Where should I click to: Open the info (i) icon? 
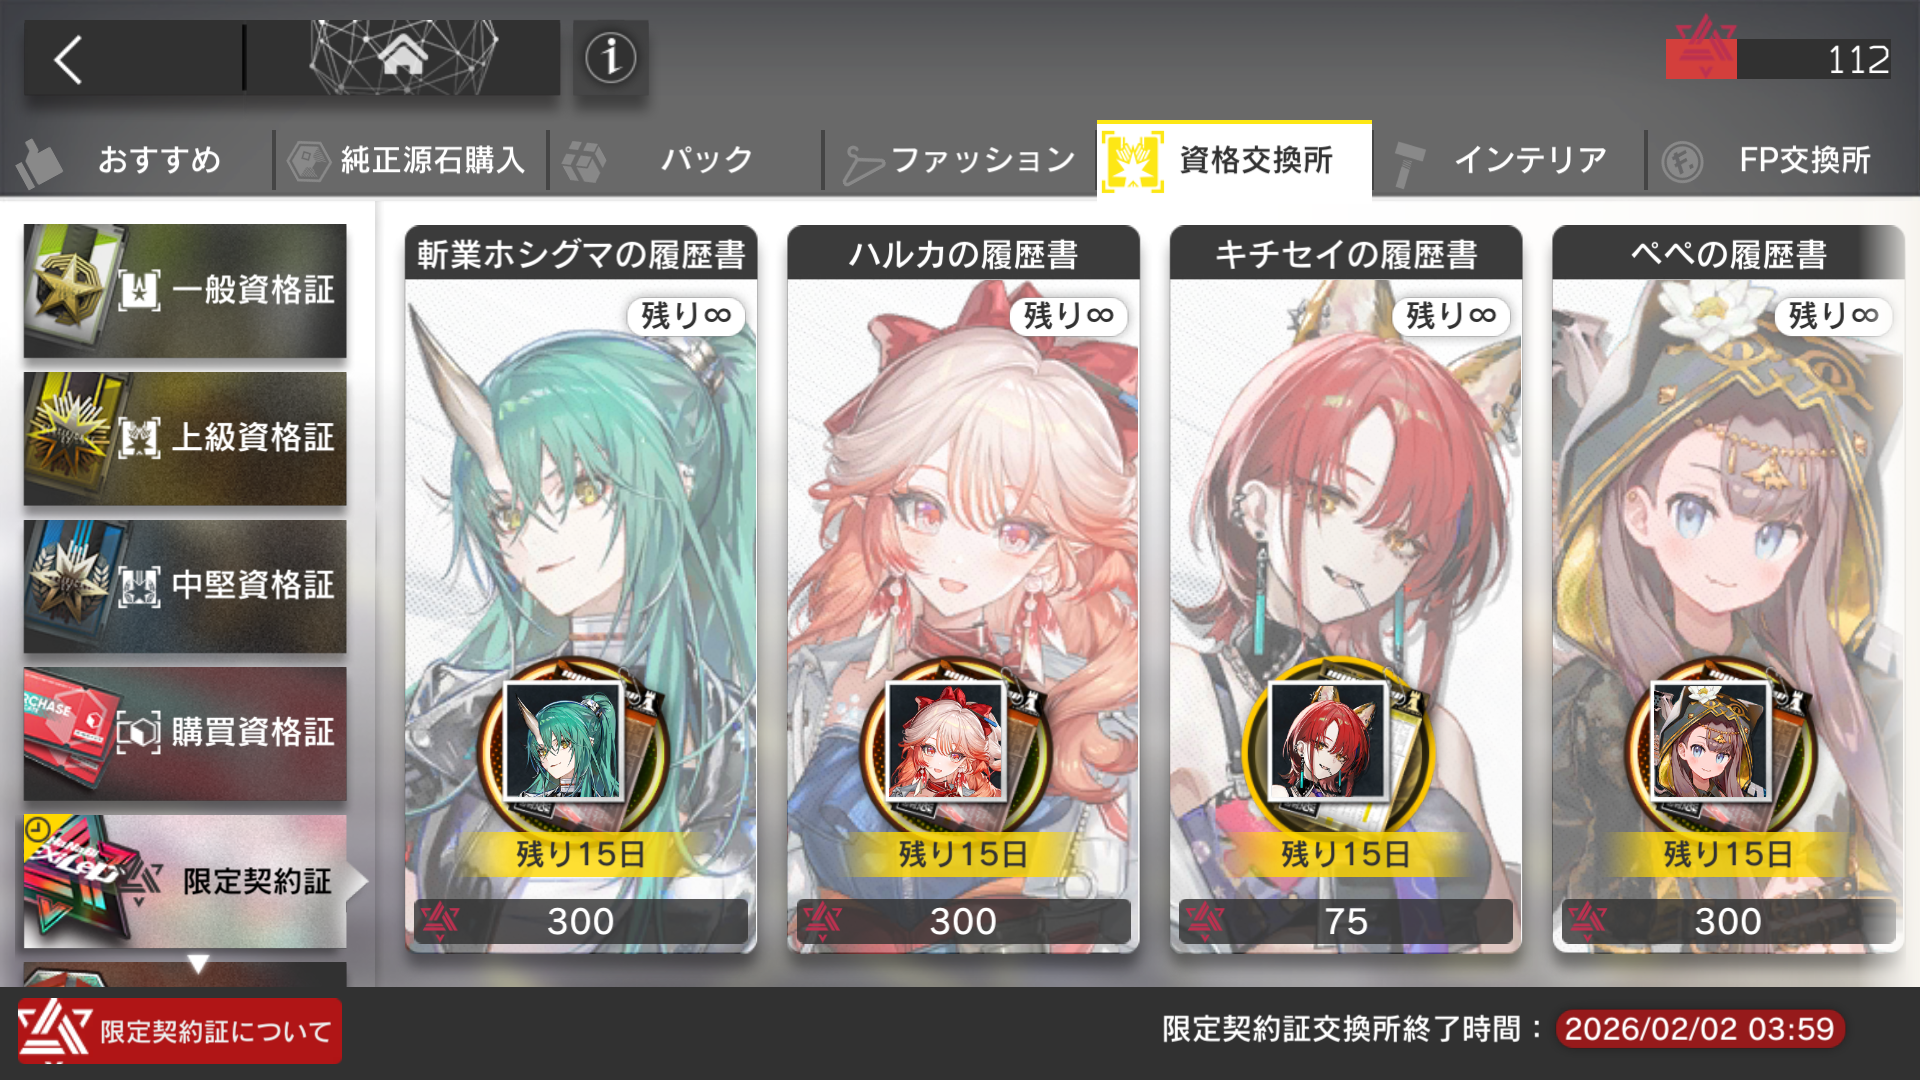click(611, 58)
